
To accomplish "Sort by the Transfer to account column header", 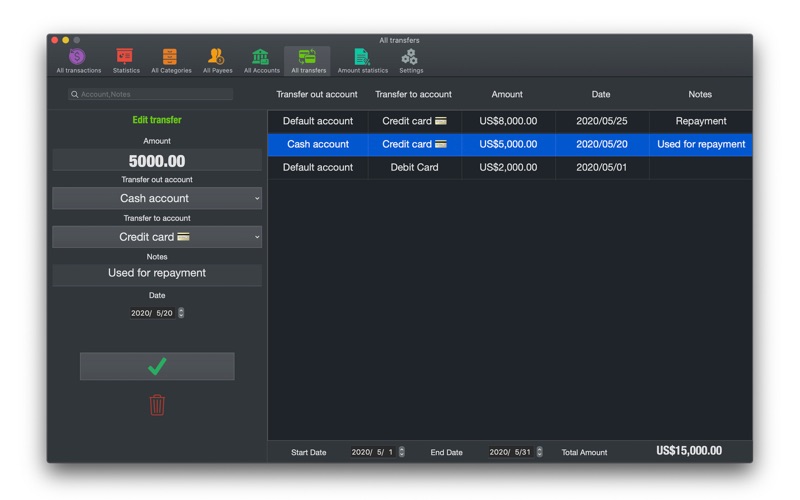I will pos(413,94).
